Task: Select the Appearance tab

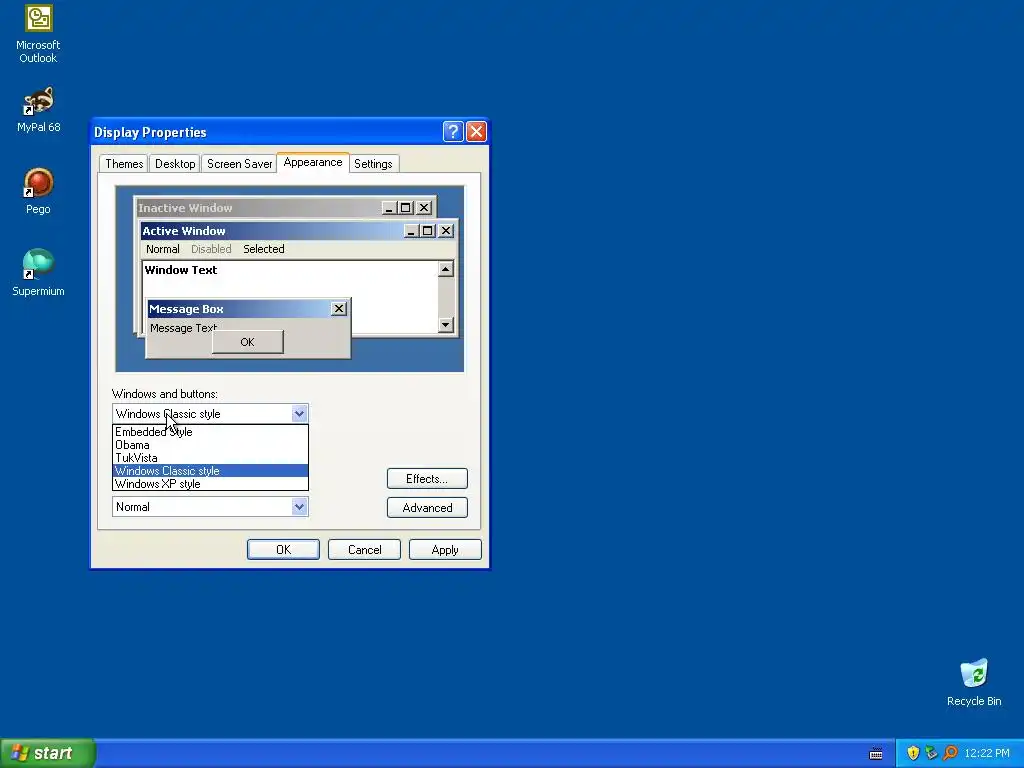Action: pyautogui.click(x=313, y=163)
